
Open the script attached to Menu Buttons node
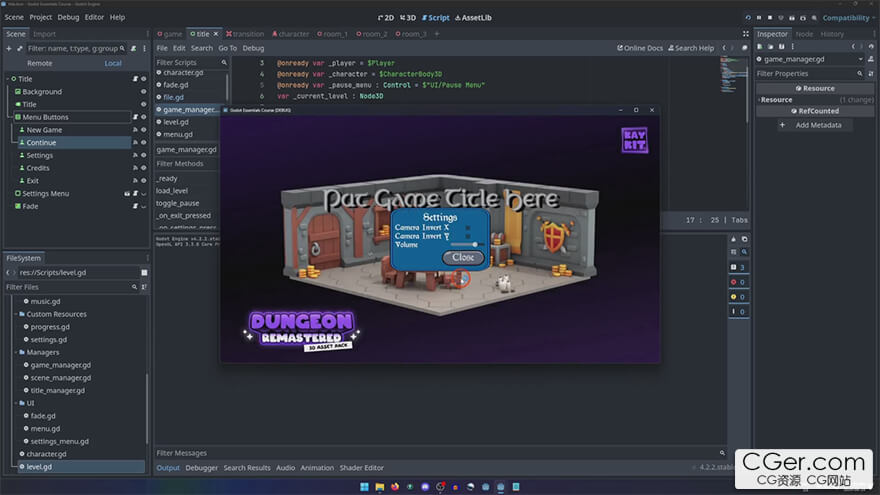135,117
